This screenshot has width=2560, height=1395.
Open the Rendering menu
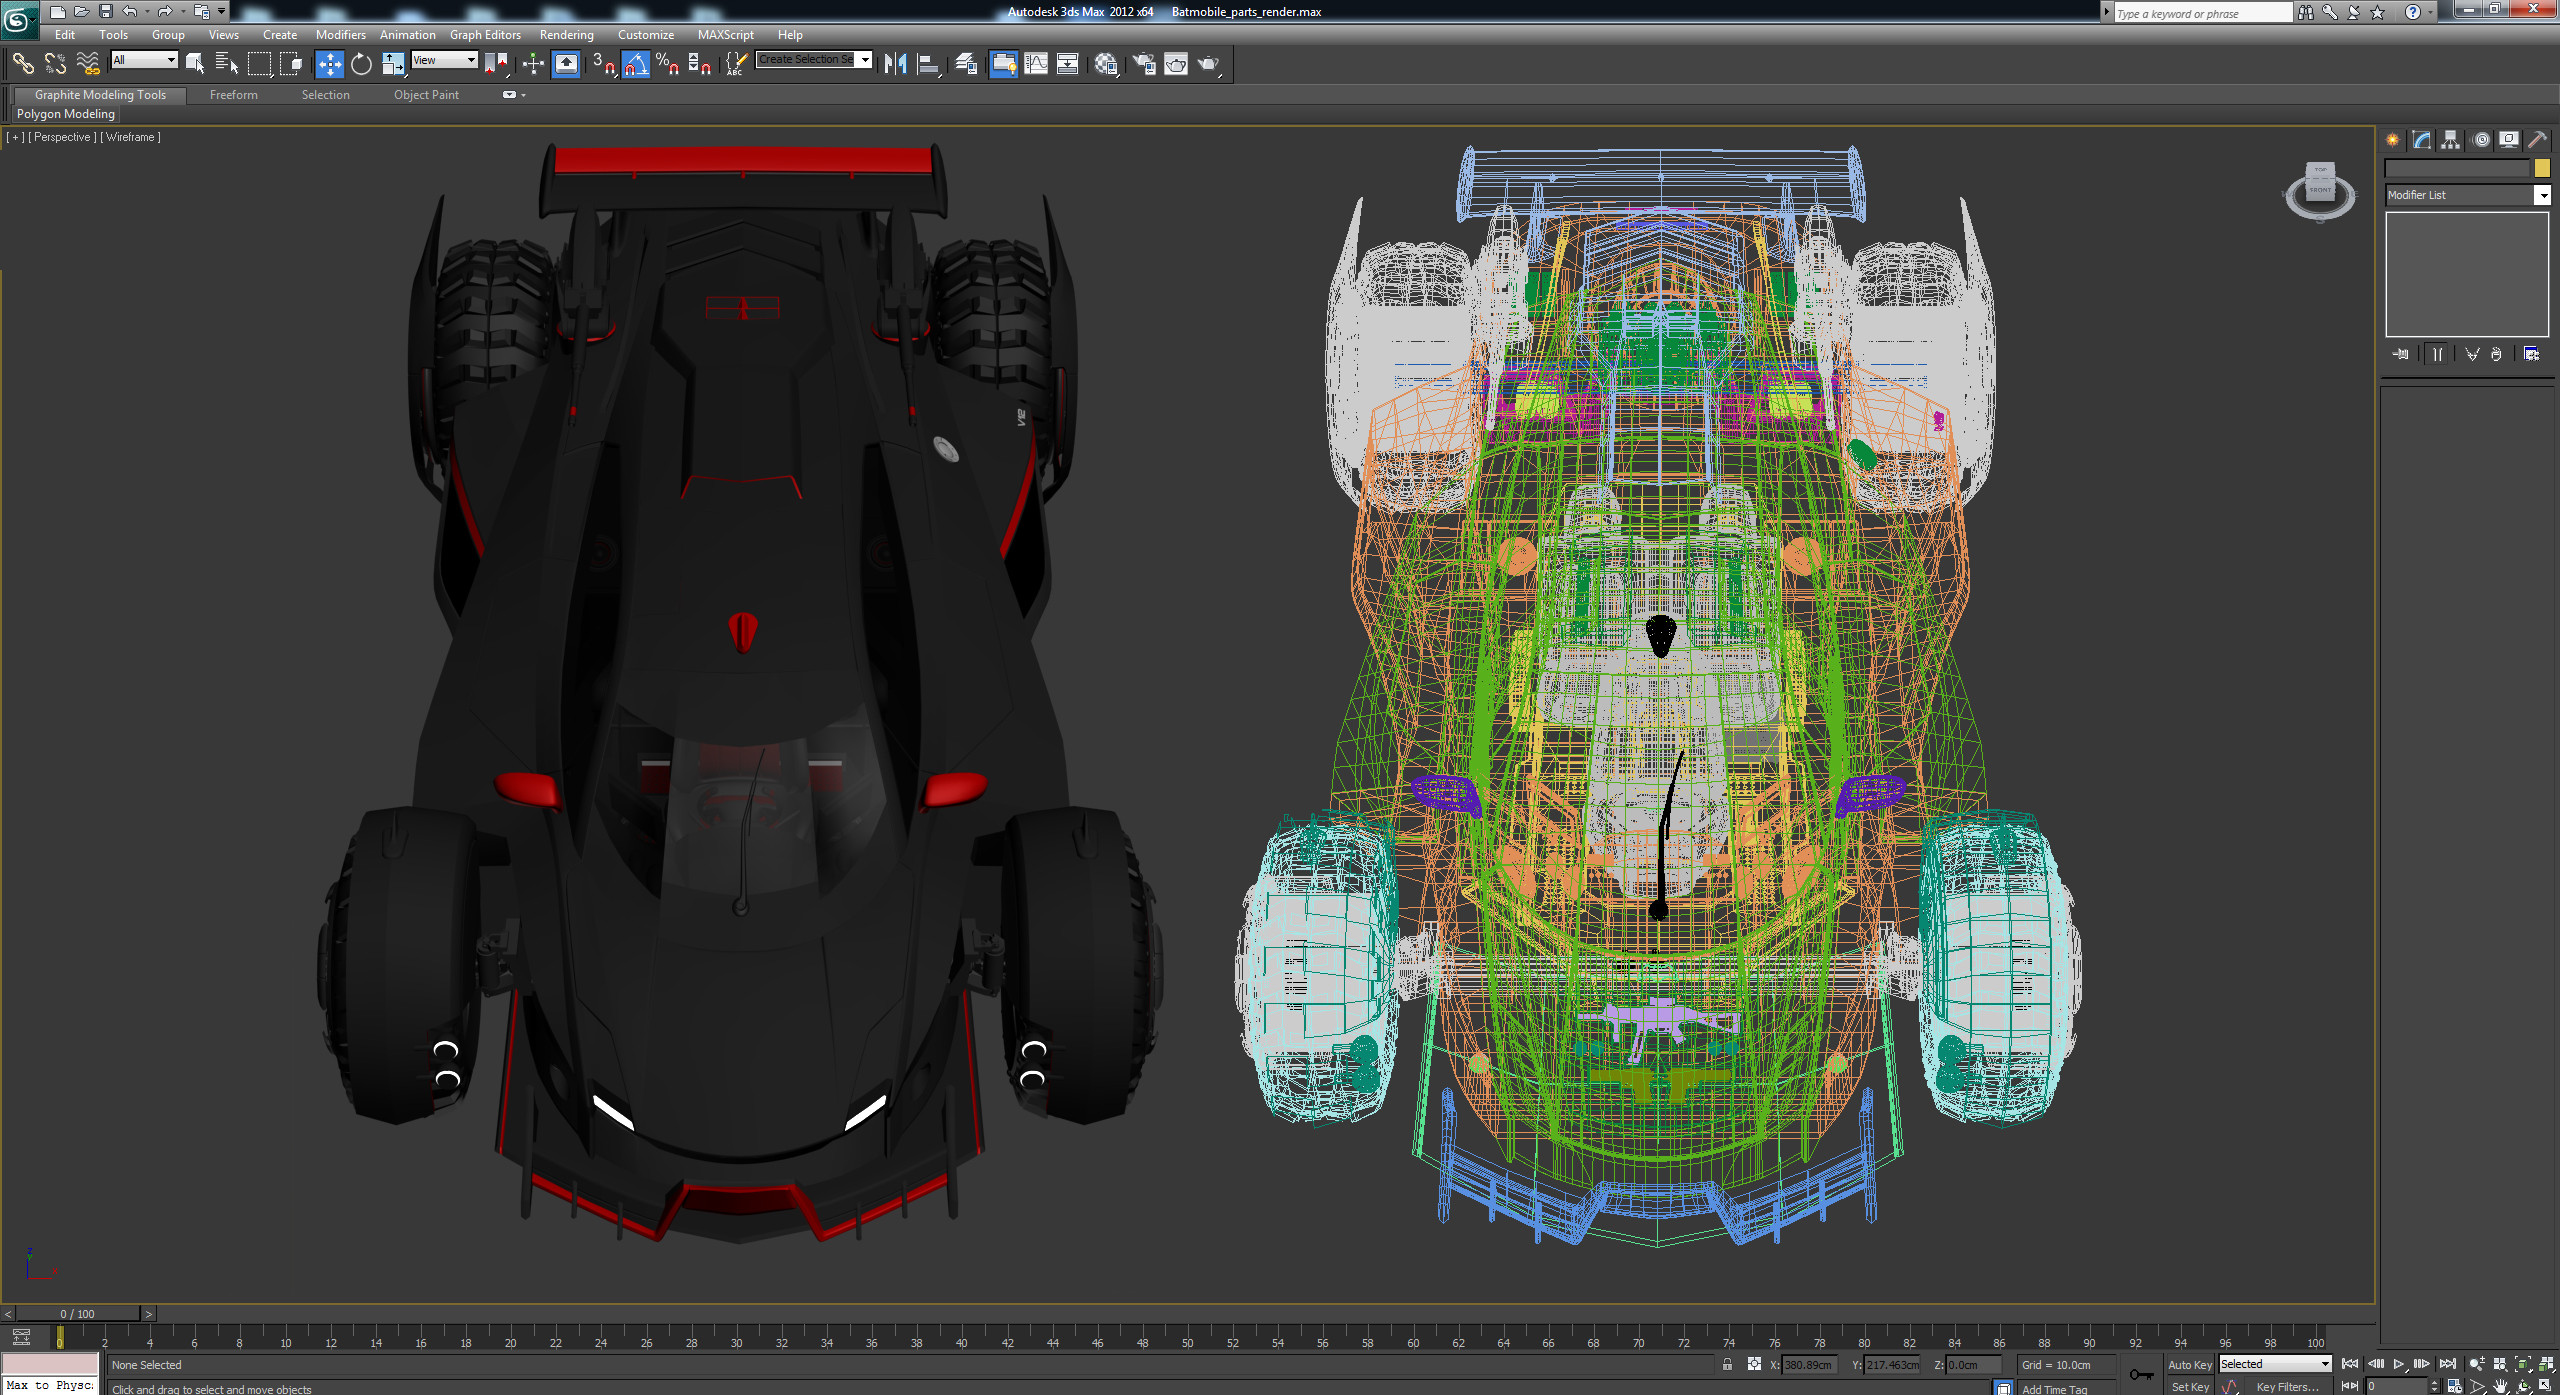pyautogui.click(x=566, y=35)
